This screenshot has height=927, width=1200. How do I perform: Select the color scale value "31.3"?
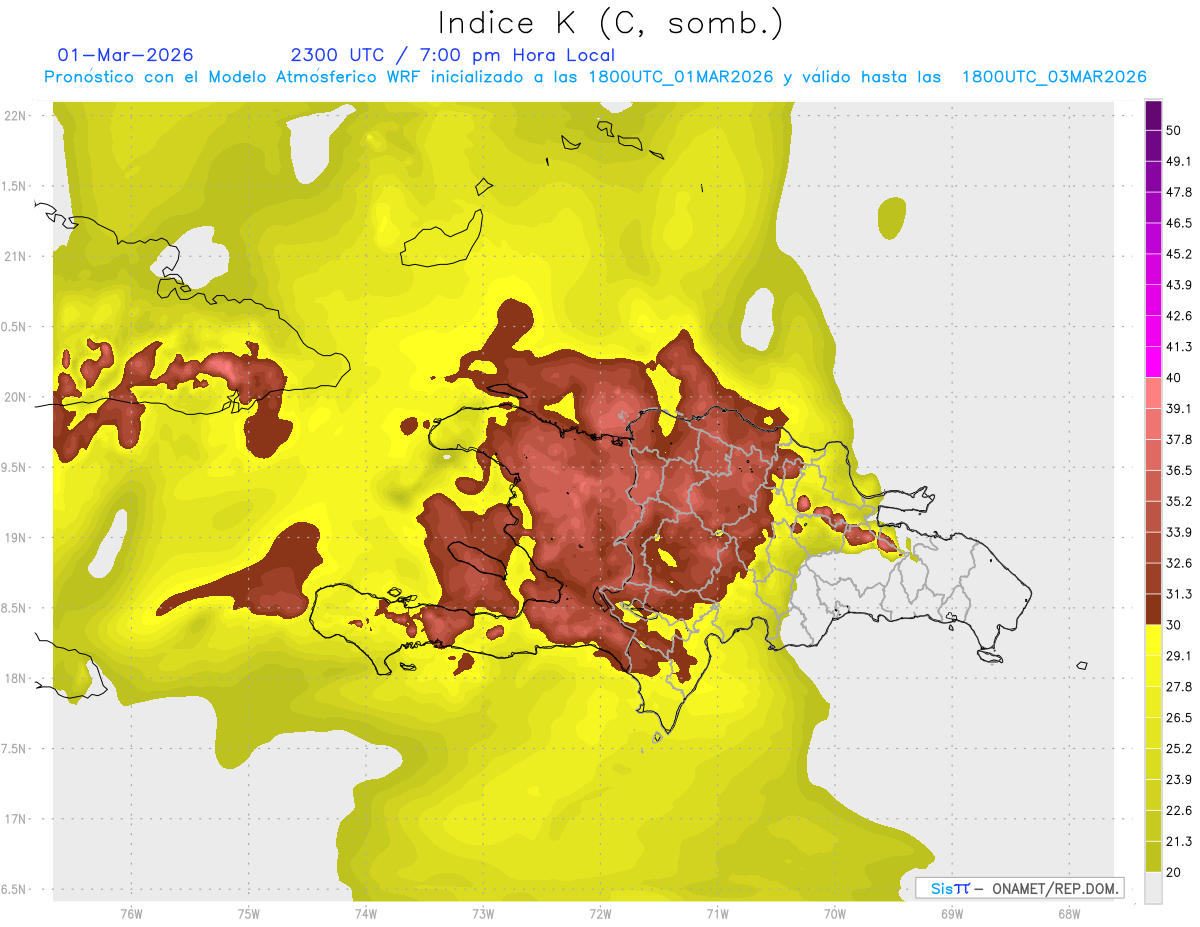click(1179, 594)
